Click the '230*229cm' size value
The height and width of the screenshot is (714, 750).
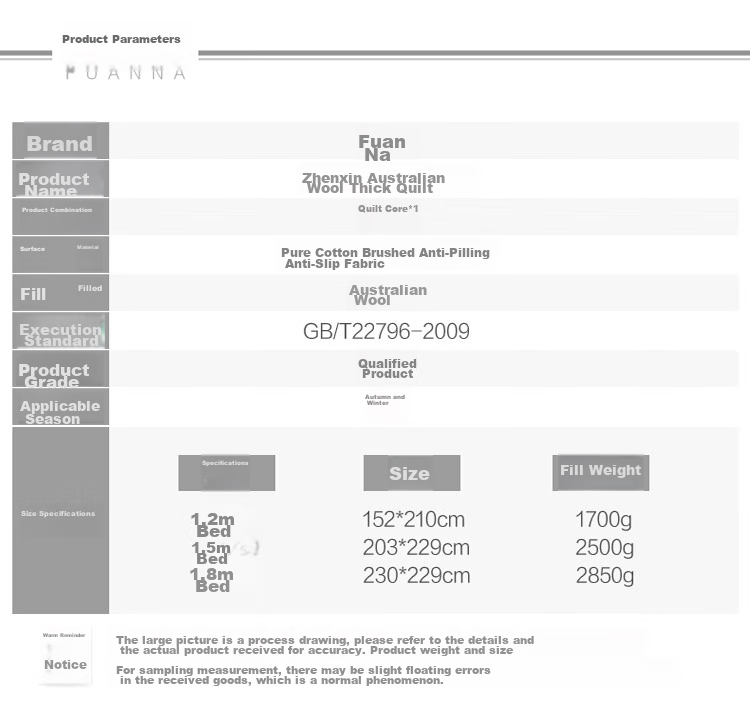pyautogui.click(x=417, y=575)
